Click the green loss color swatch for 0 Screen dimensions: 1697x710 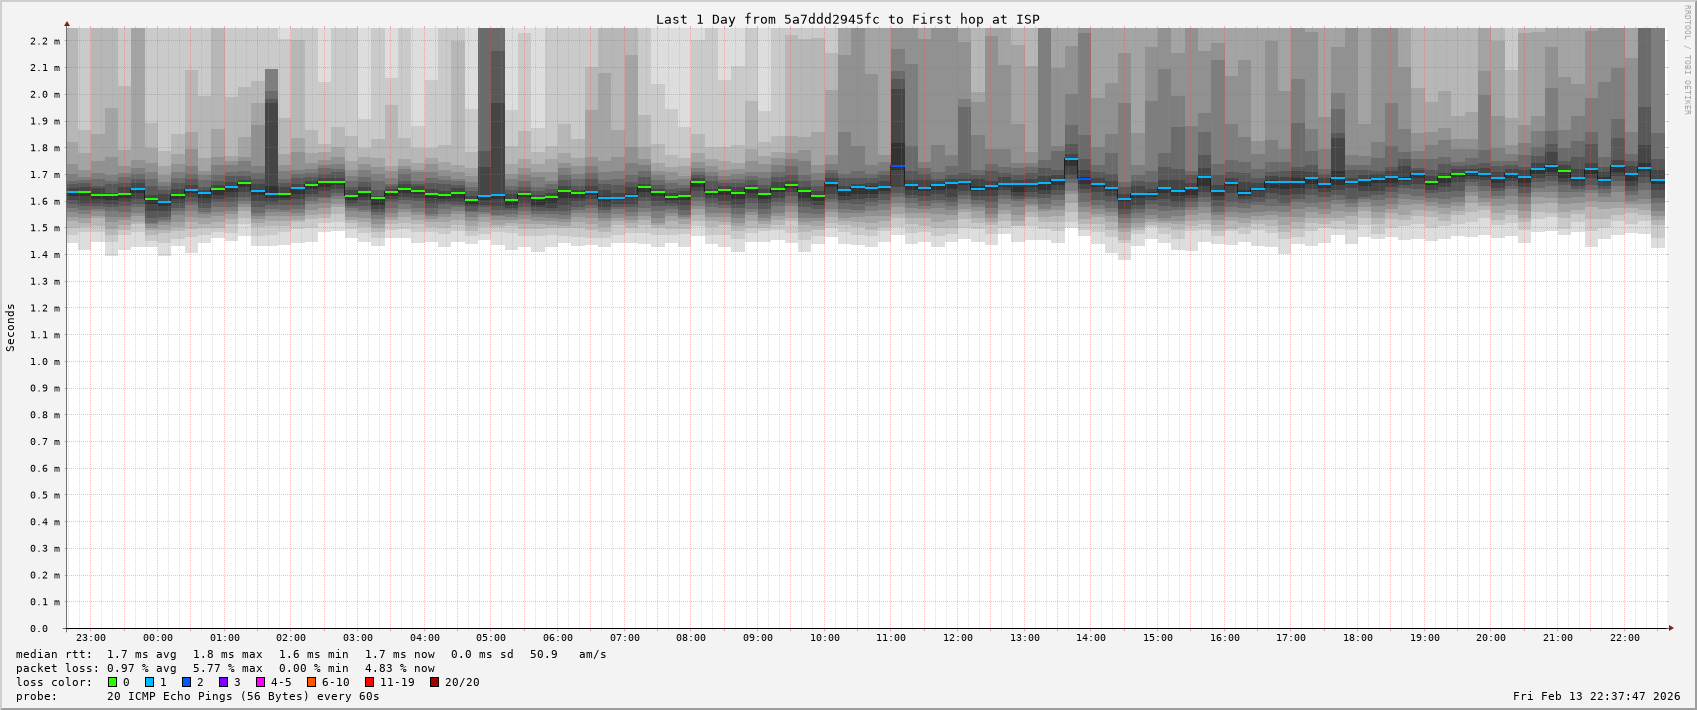[112, 682]
